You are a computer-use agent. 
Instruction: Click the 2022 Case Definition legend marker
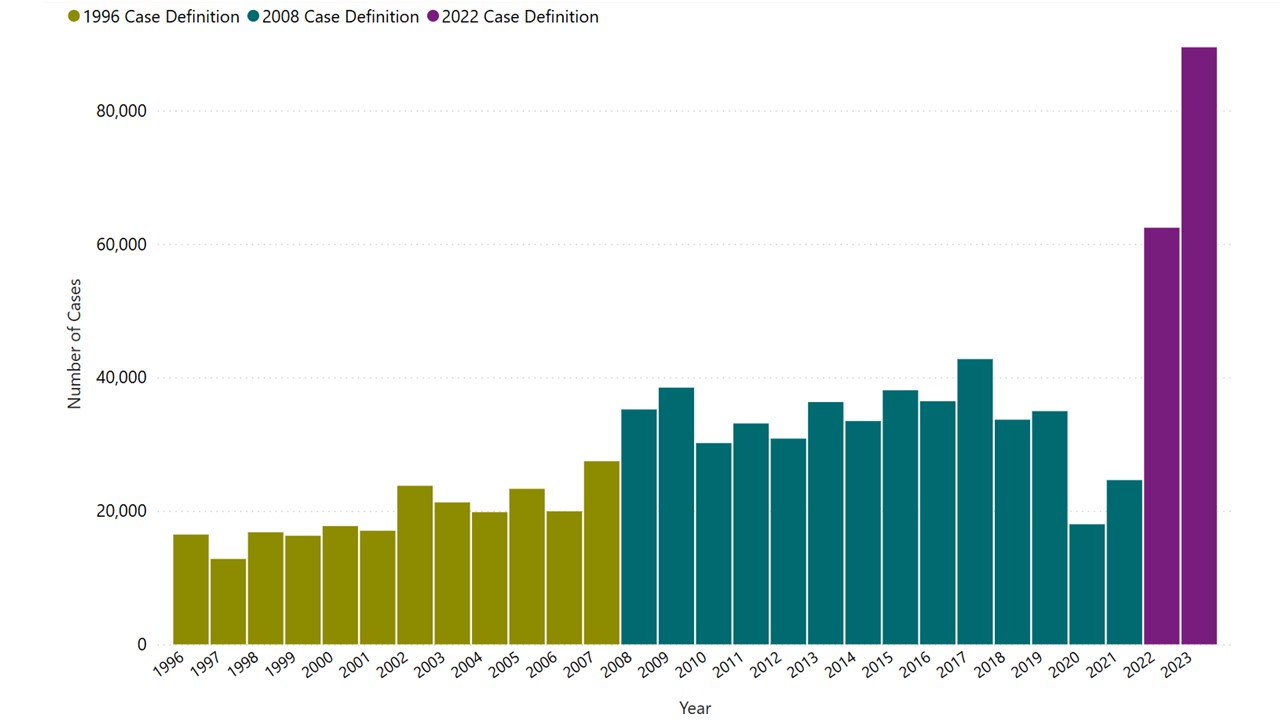433,17
